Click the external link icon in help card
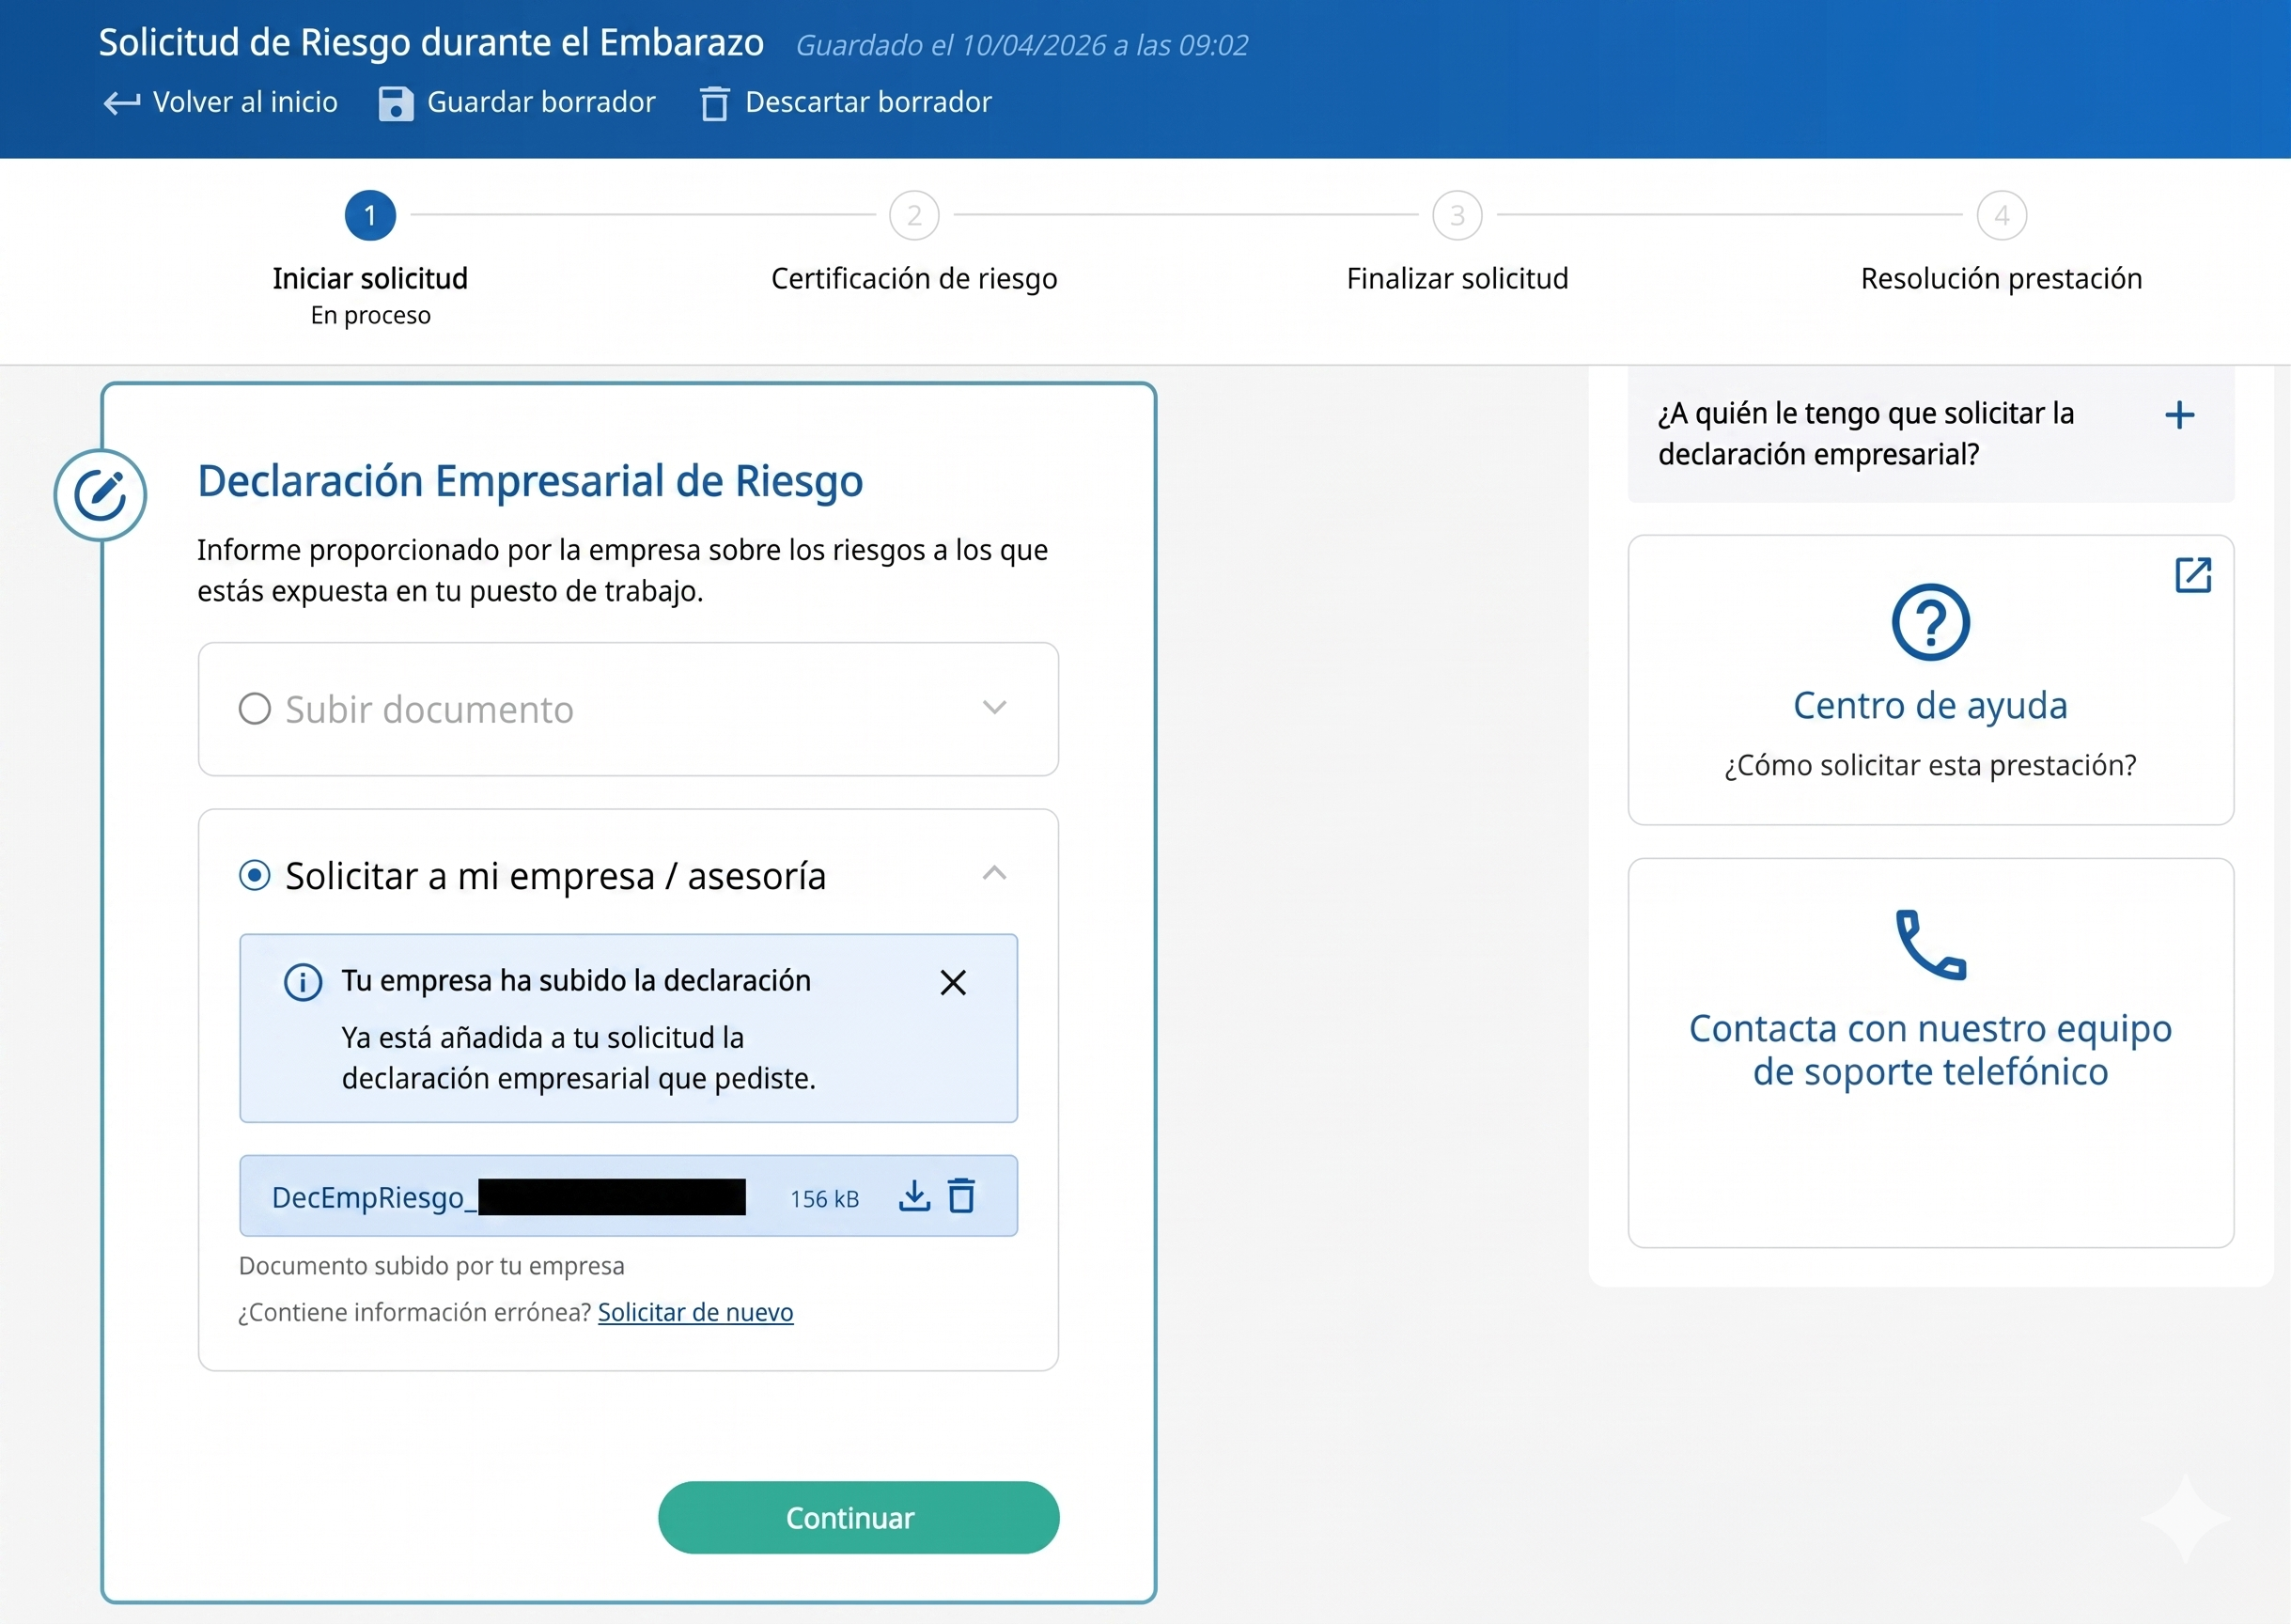Screen dimensions: 2291x1624 [x=2192, y=575]
